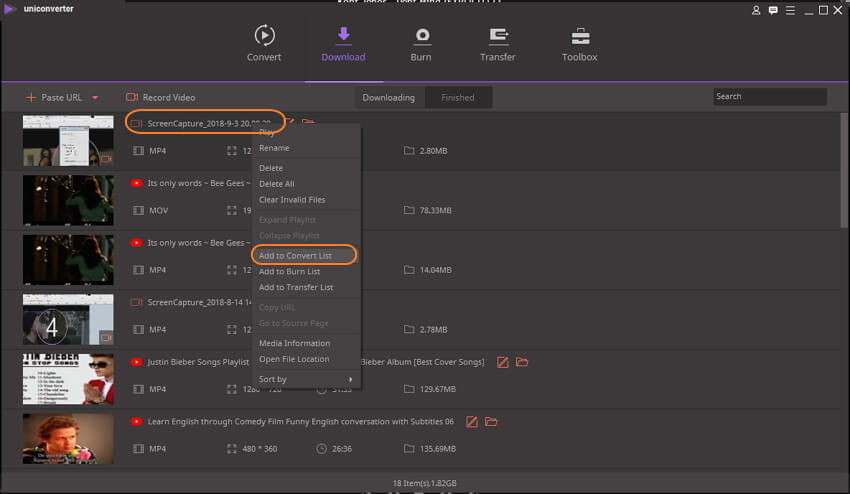Select Add to Burn List
This screenshot has height=494, width=850.
pyautogui.click(x=289, y=271)
